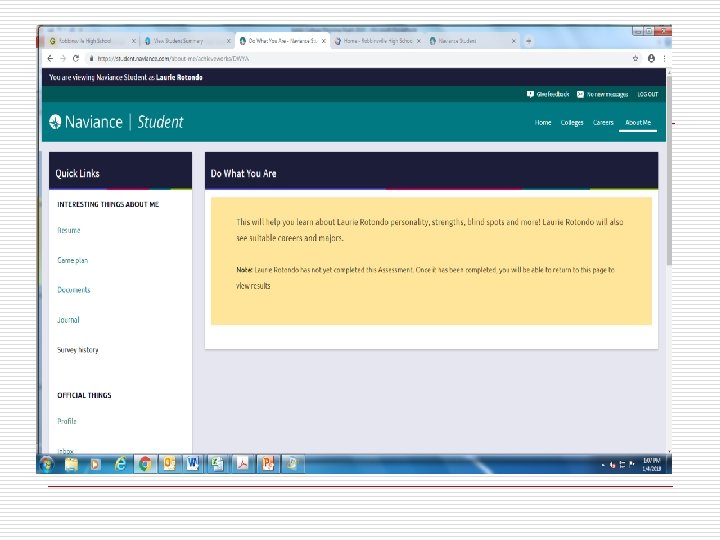Close the Robbinsville High School tab
This screenshot has width=720, height=540.
click(x=134, y=41)
